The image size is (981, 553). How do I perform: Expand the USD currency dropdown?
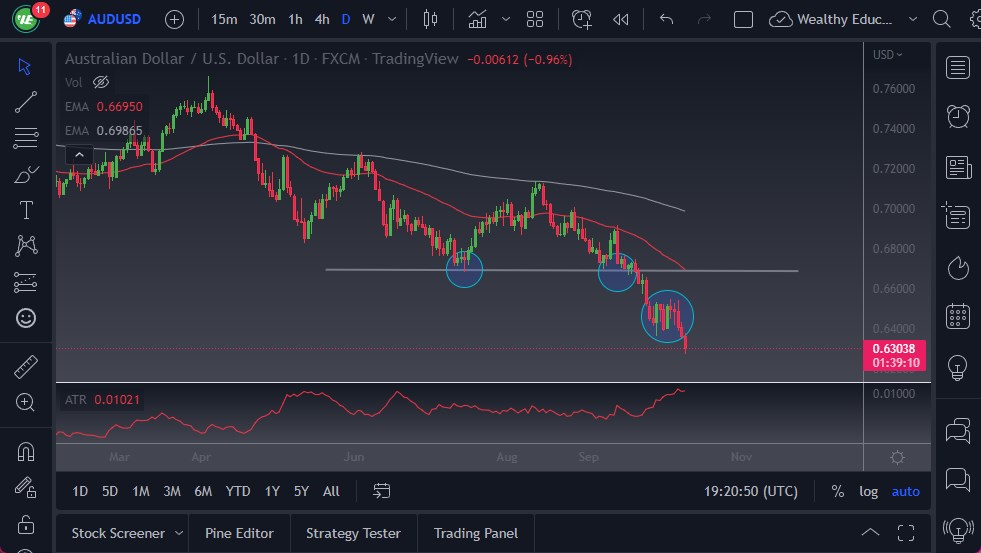tap(887, 55)
